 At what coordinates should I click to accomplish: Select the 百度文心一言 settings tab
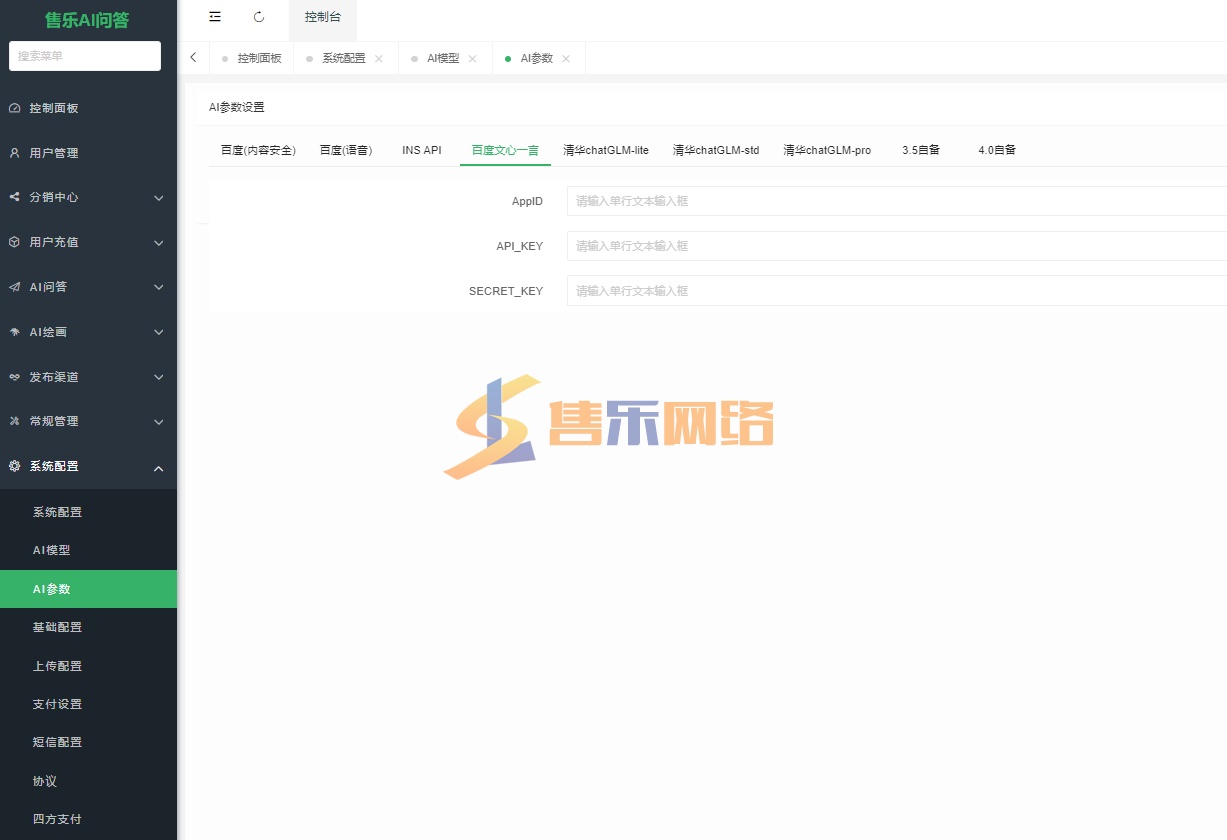(x=505, y=150)
